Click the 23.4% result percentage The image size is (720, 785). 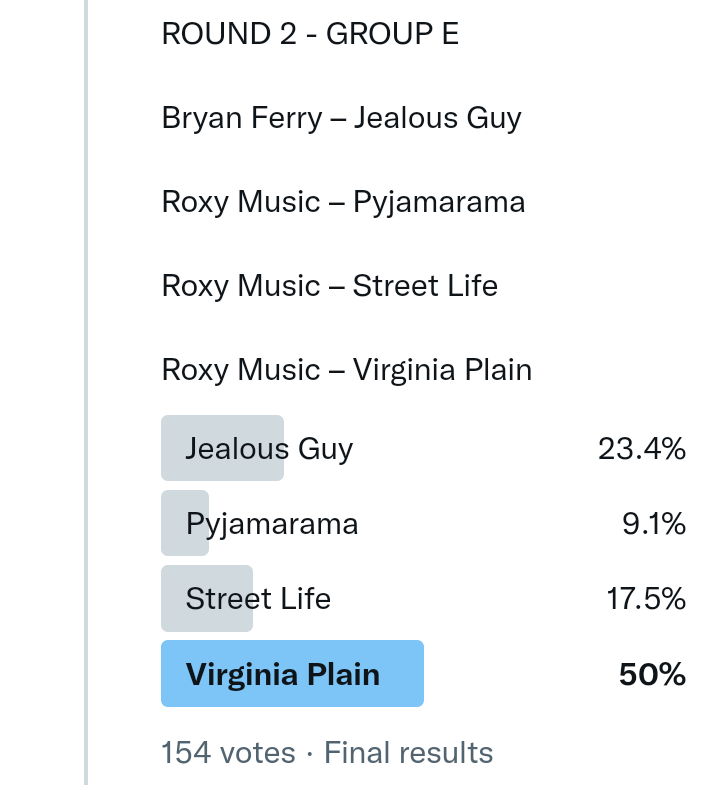point(641,449)
